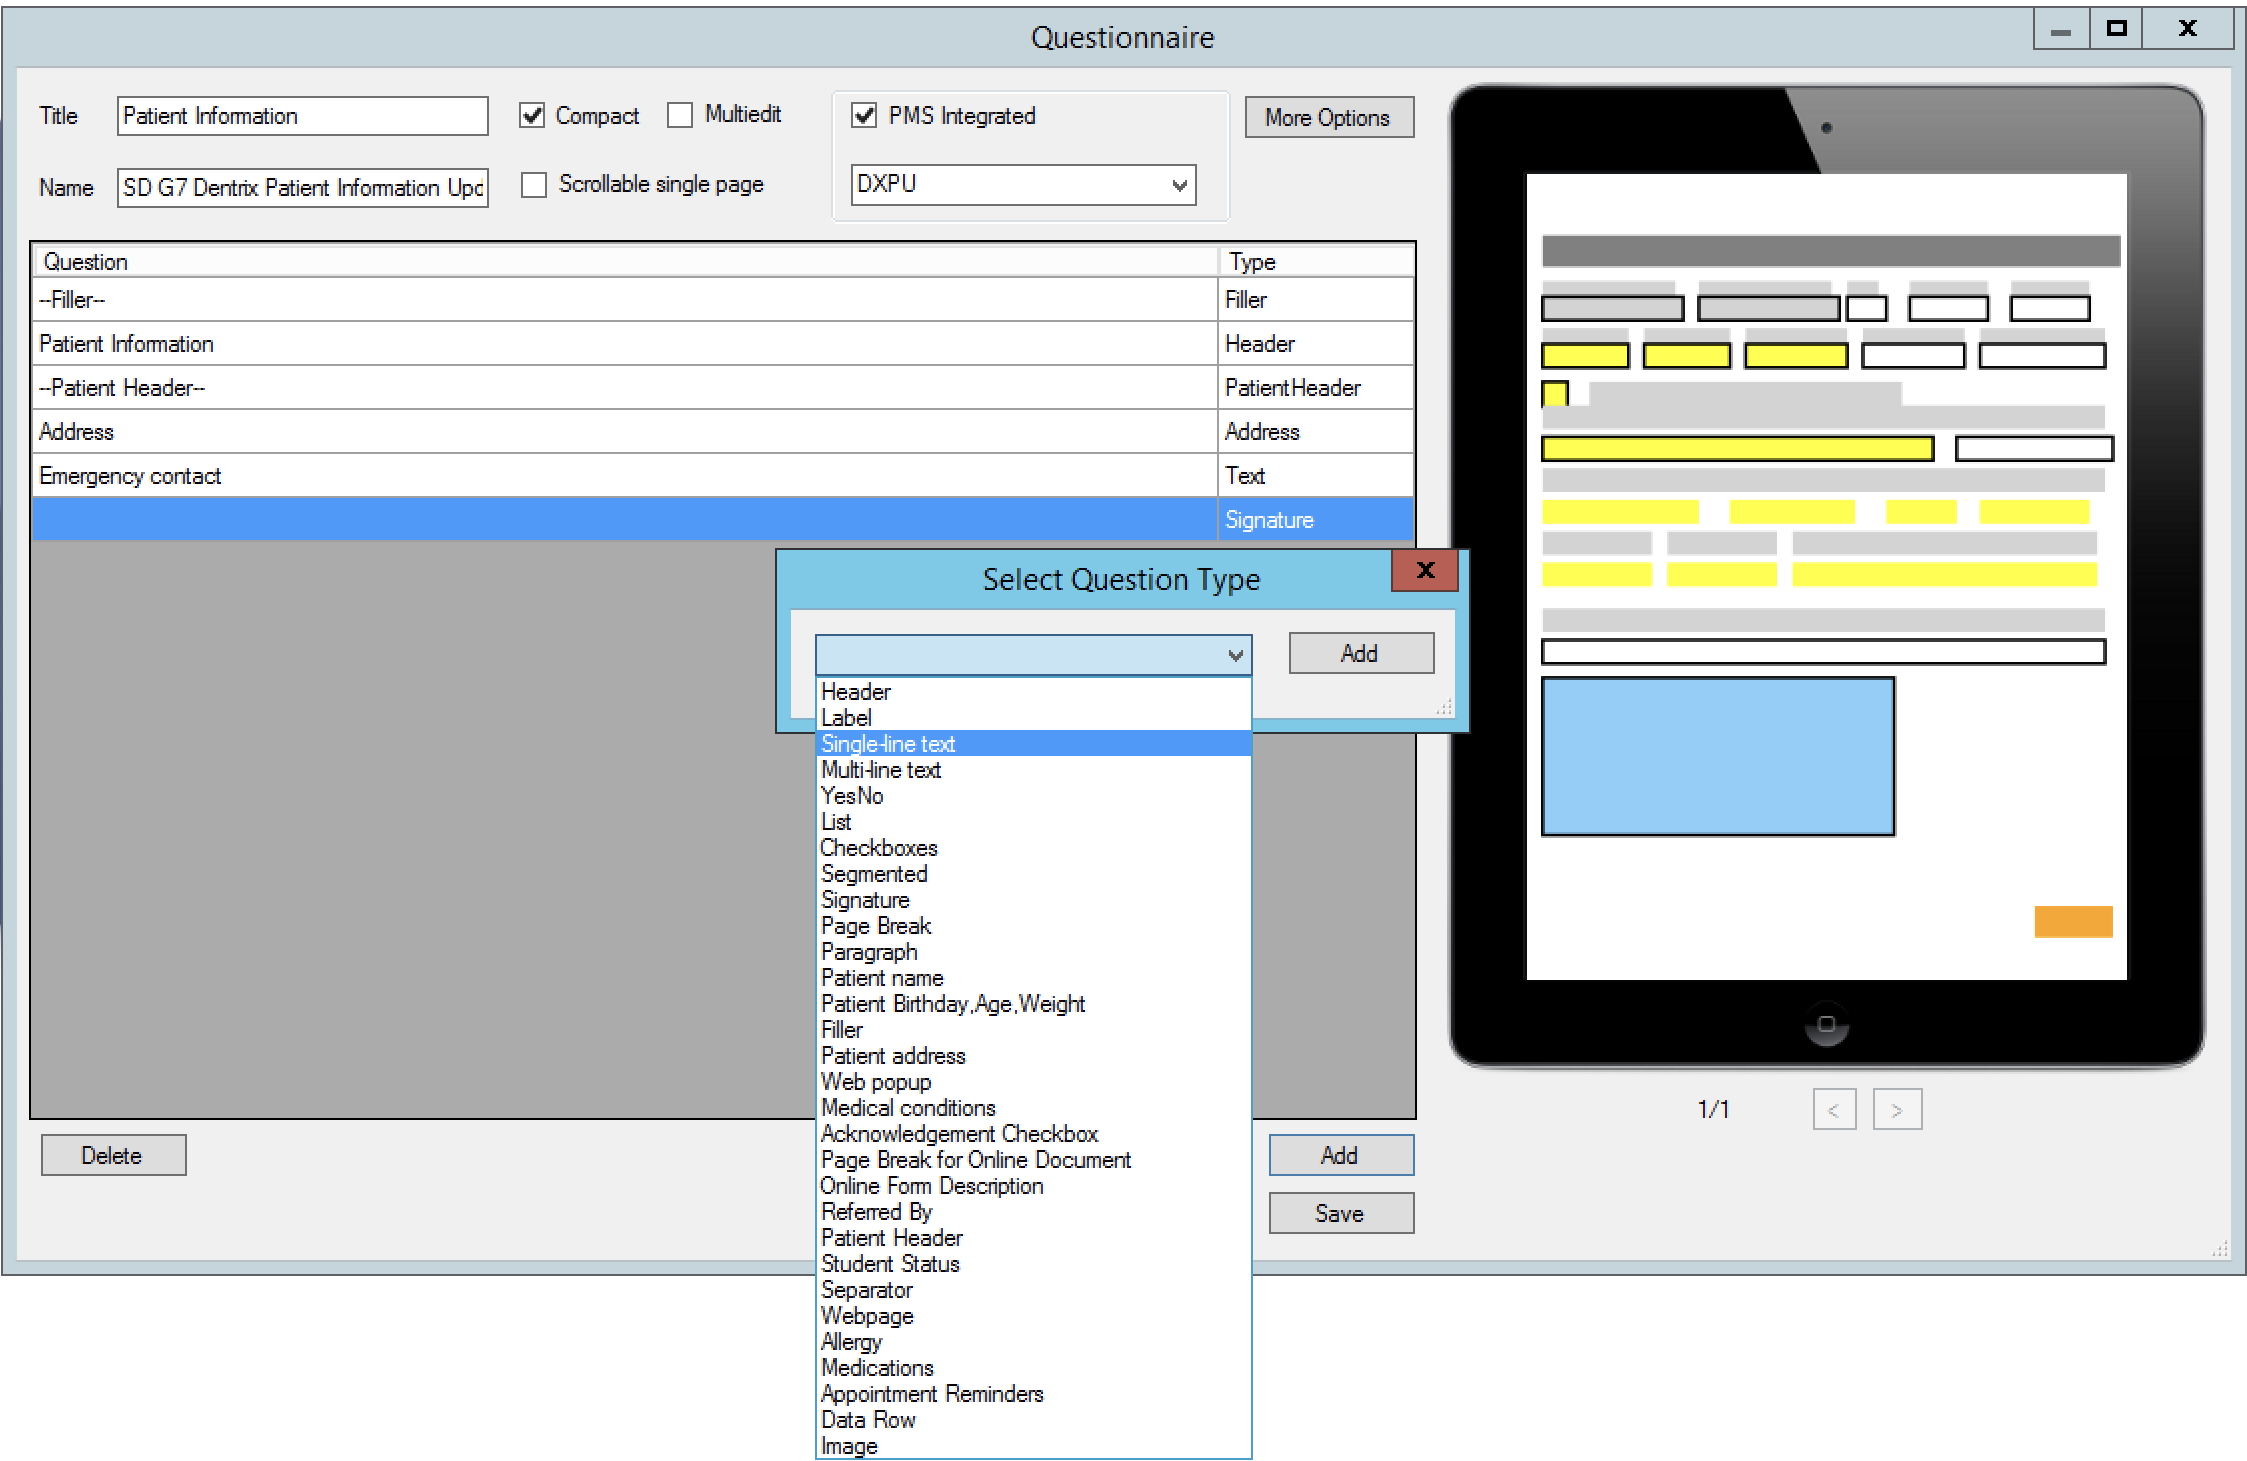This screenshot has height=1461, width=2247.
Task: Minimize the Questionnaire window
Action: pos(2061,28)
